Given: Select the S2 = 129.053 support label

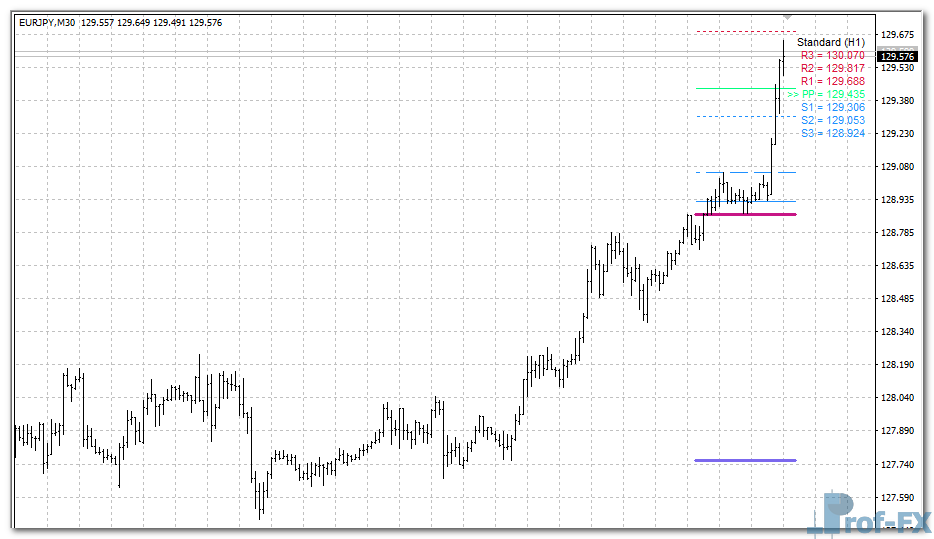Looking at the screenshot, I should click(x=832, y=120).
